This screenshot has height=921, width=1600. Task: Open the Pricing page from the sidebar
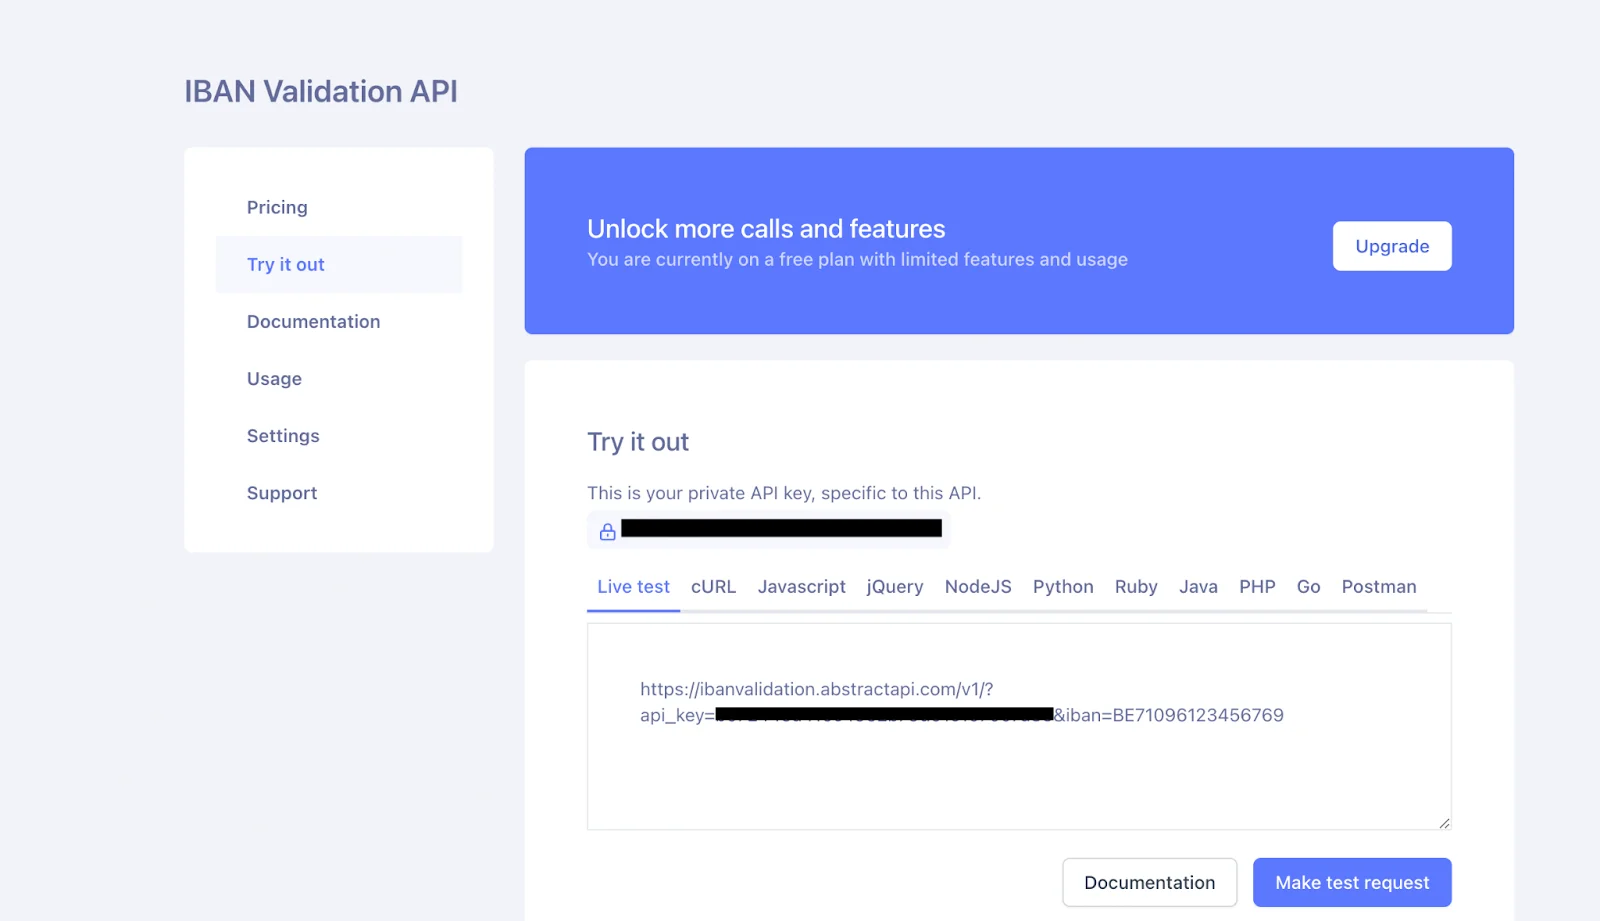[x=277, y=207]
